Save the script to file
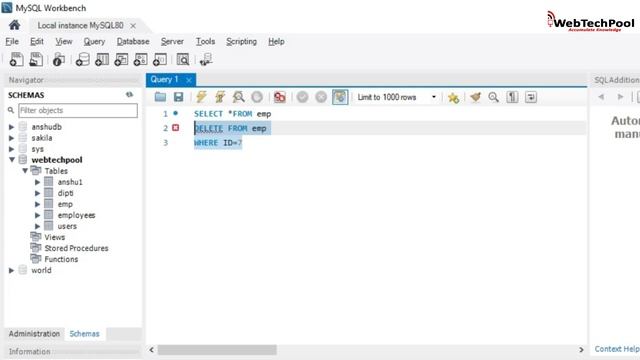Image resolution: width=640 pixels, height=360 pixels. (x=178, y=97)
